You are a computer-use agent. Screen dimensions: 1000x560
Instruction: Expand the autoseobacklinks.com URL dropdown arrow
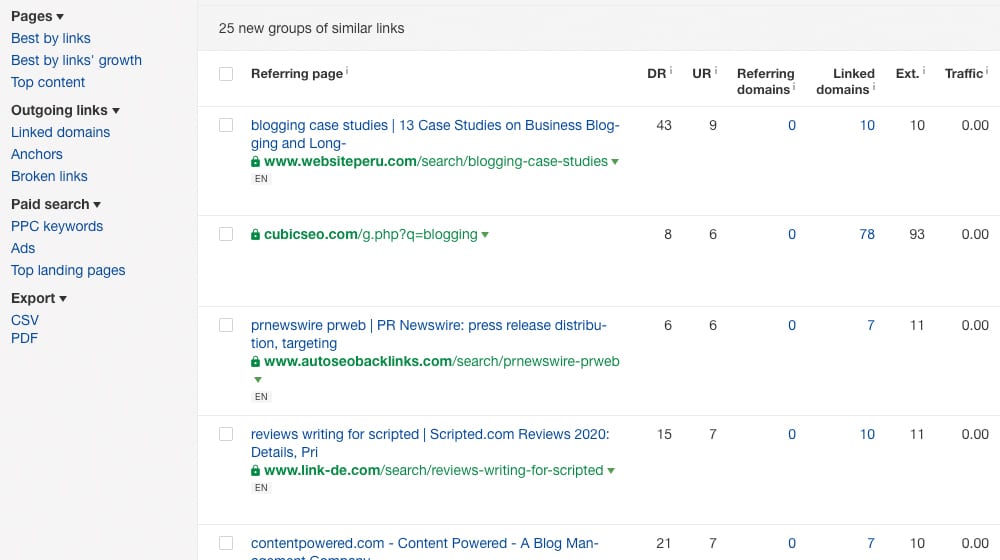(x=258, y=379)
